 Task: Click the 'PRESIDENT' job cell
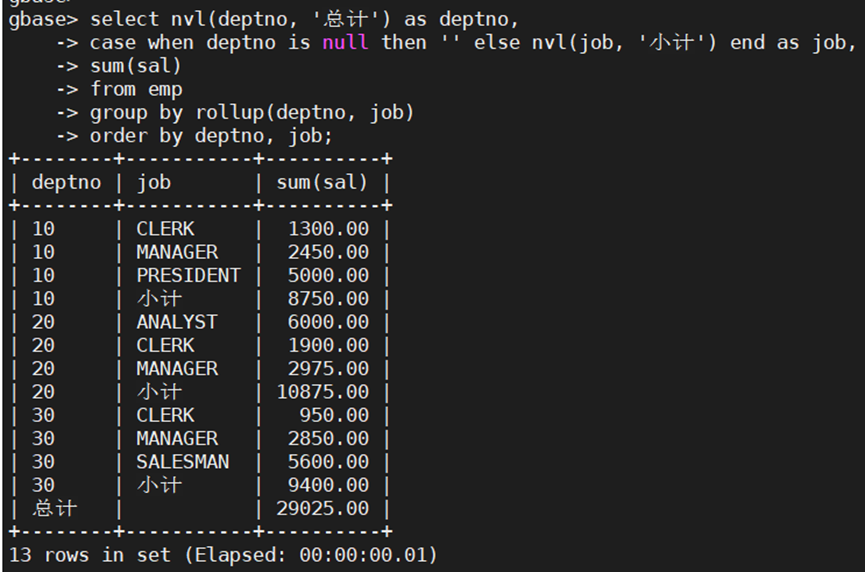[x=188, y=275]
